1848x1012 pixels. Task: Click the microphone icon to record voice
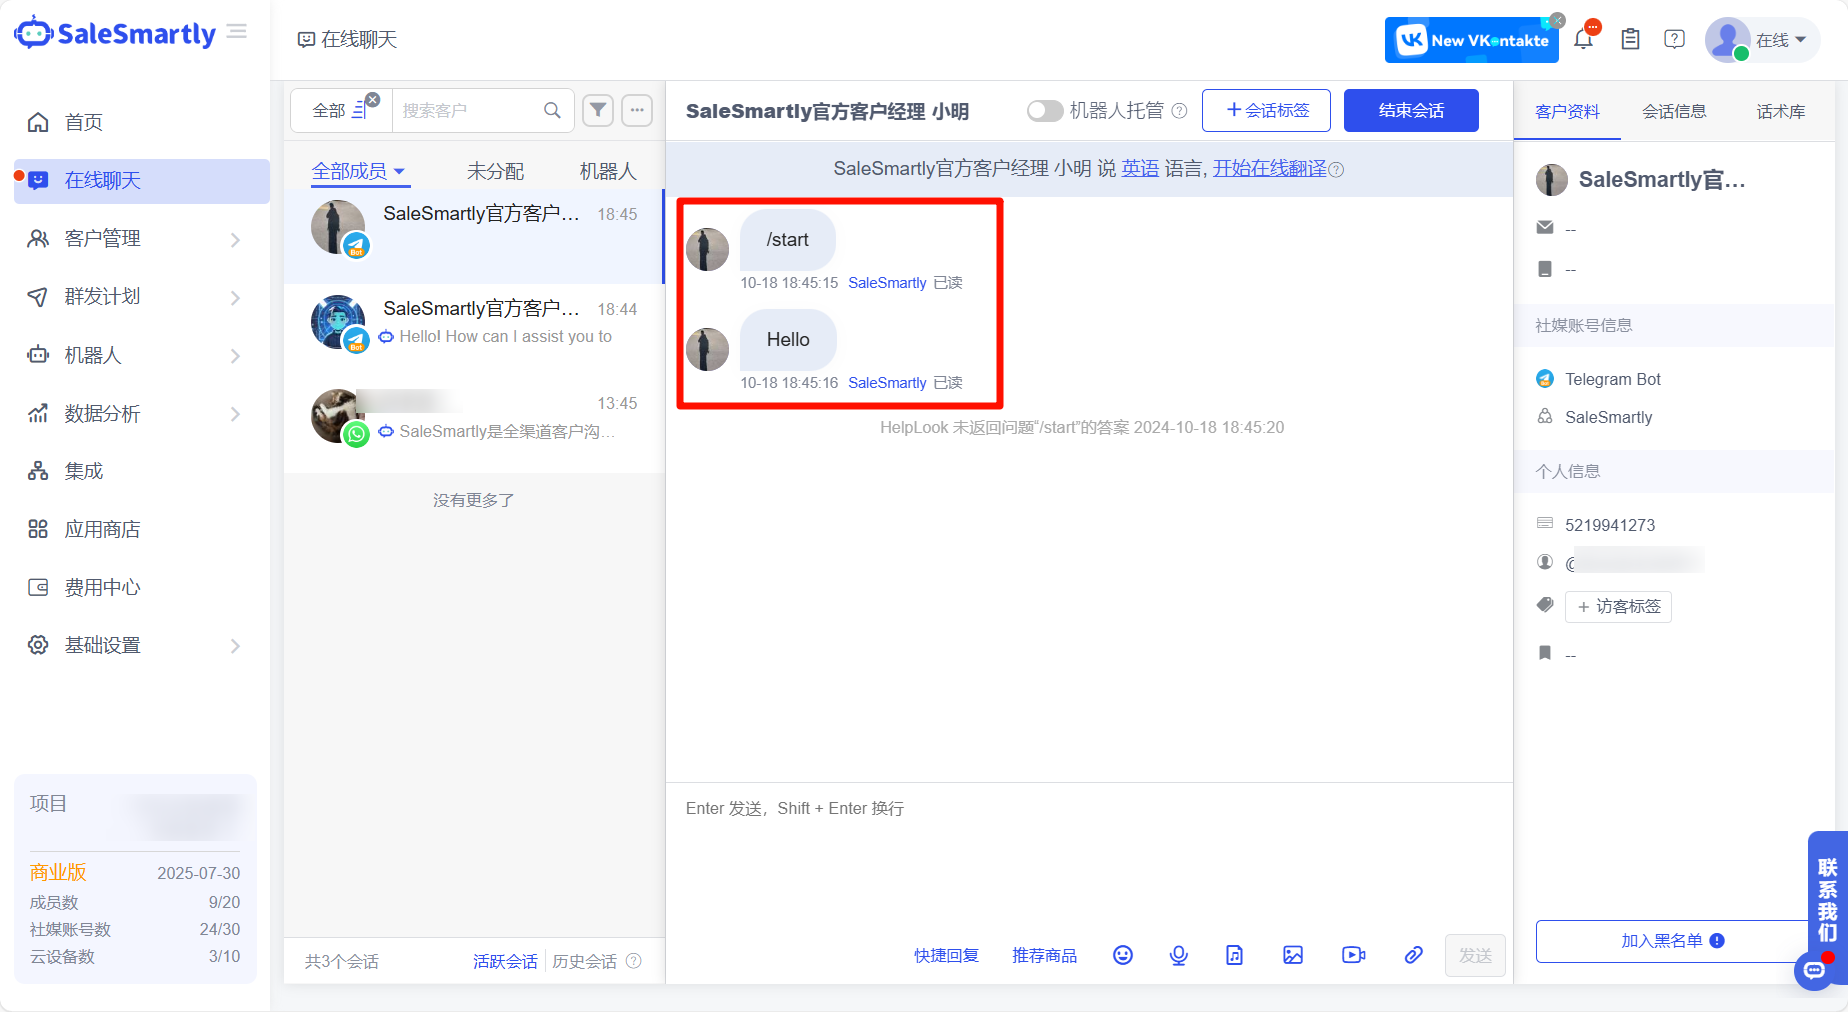1178,955
